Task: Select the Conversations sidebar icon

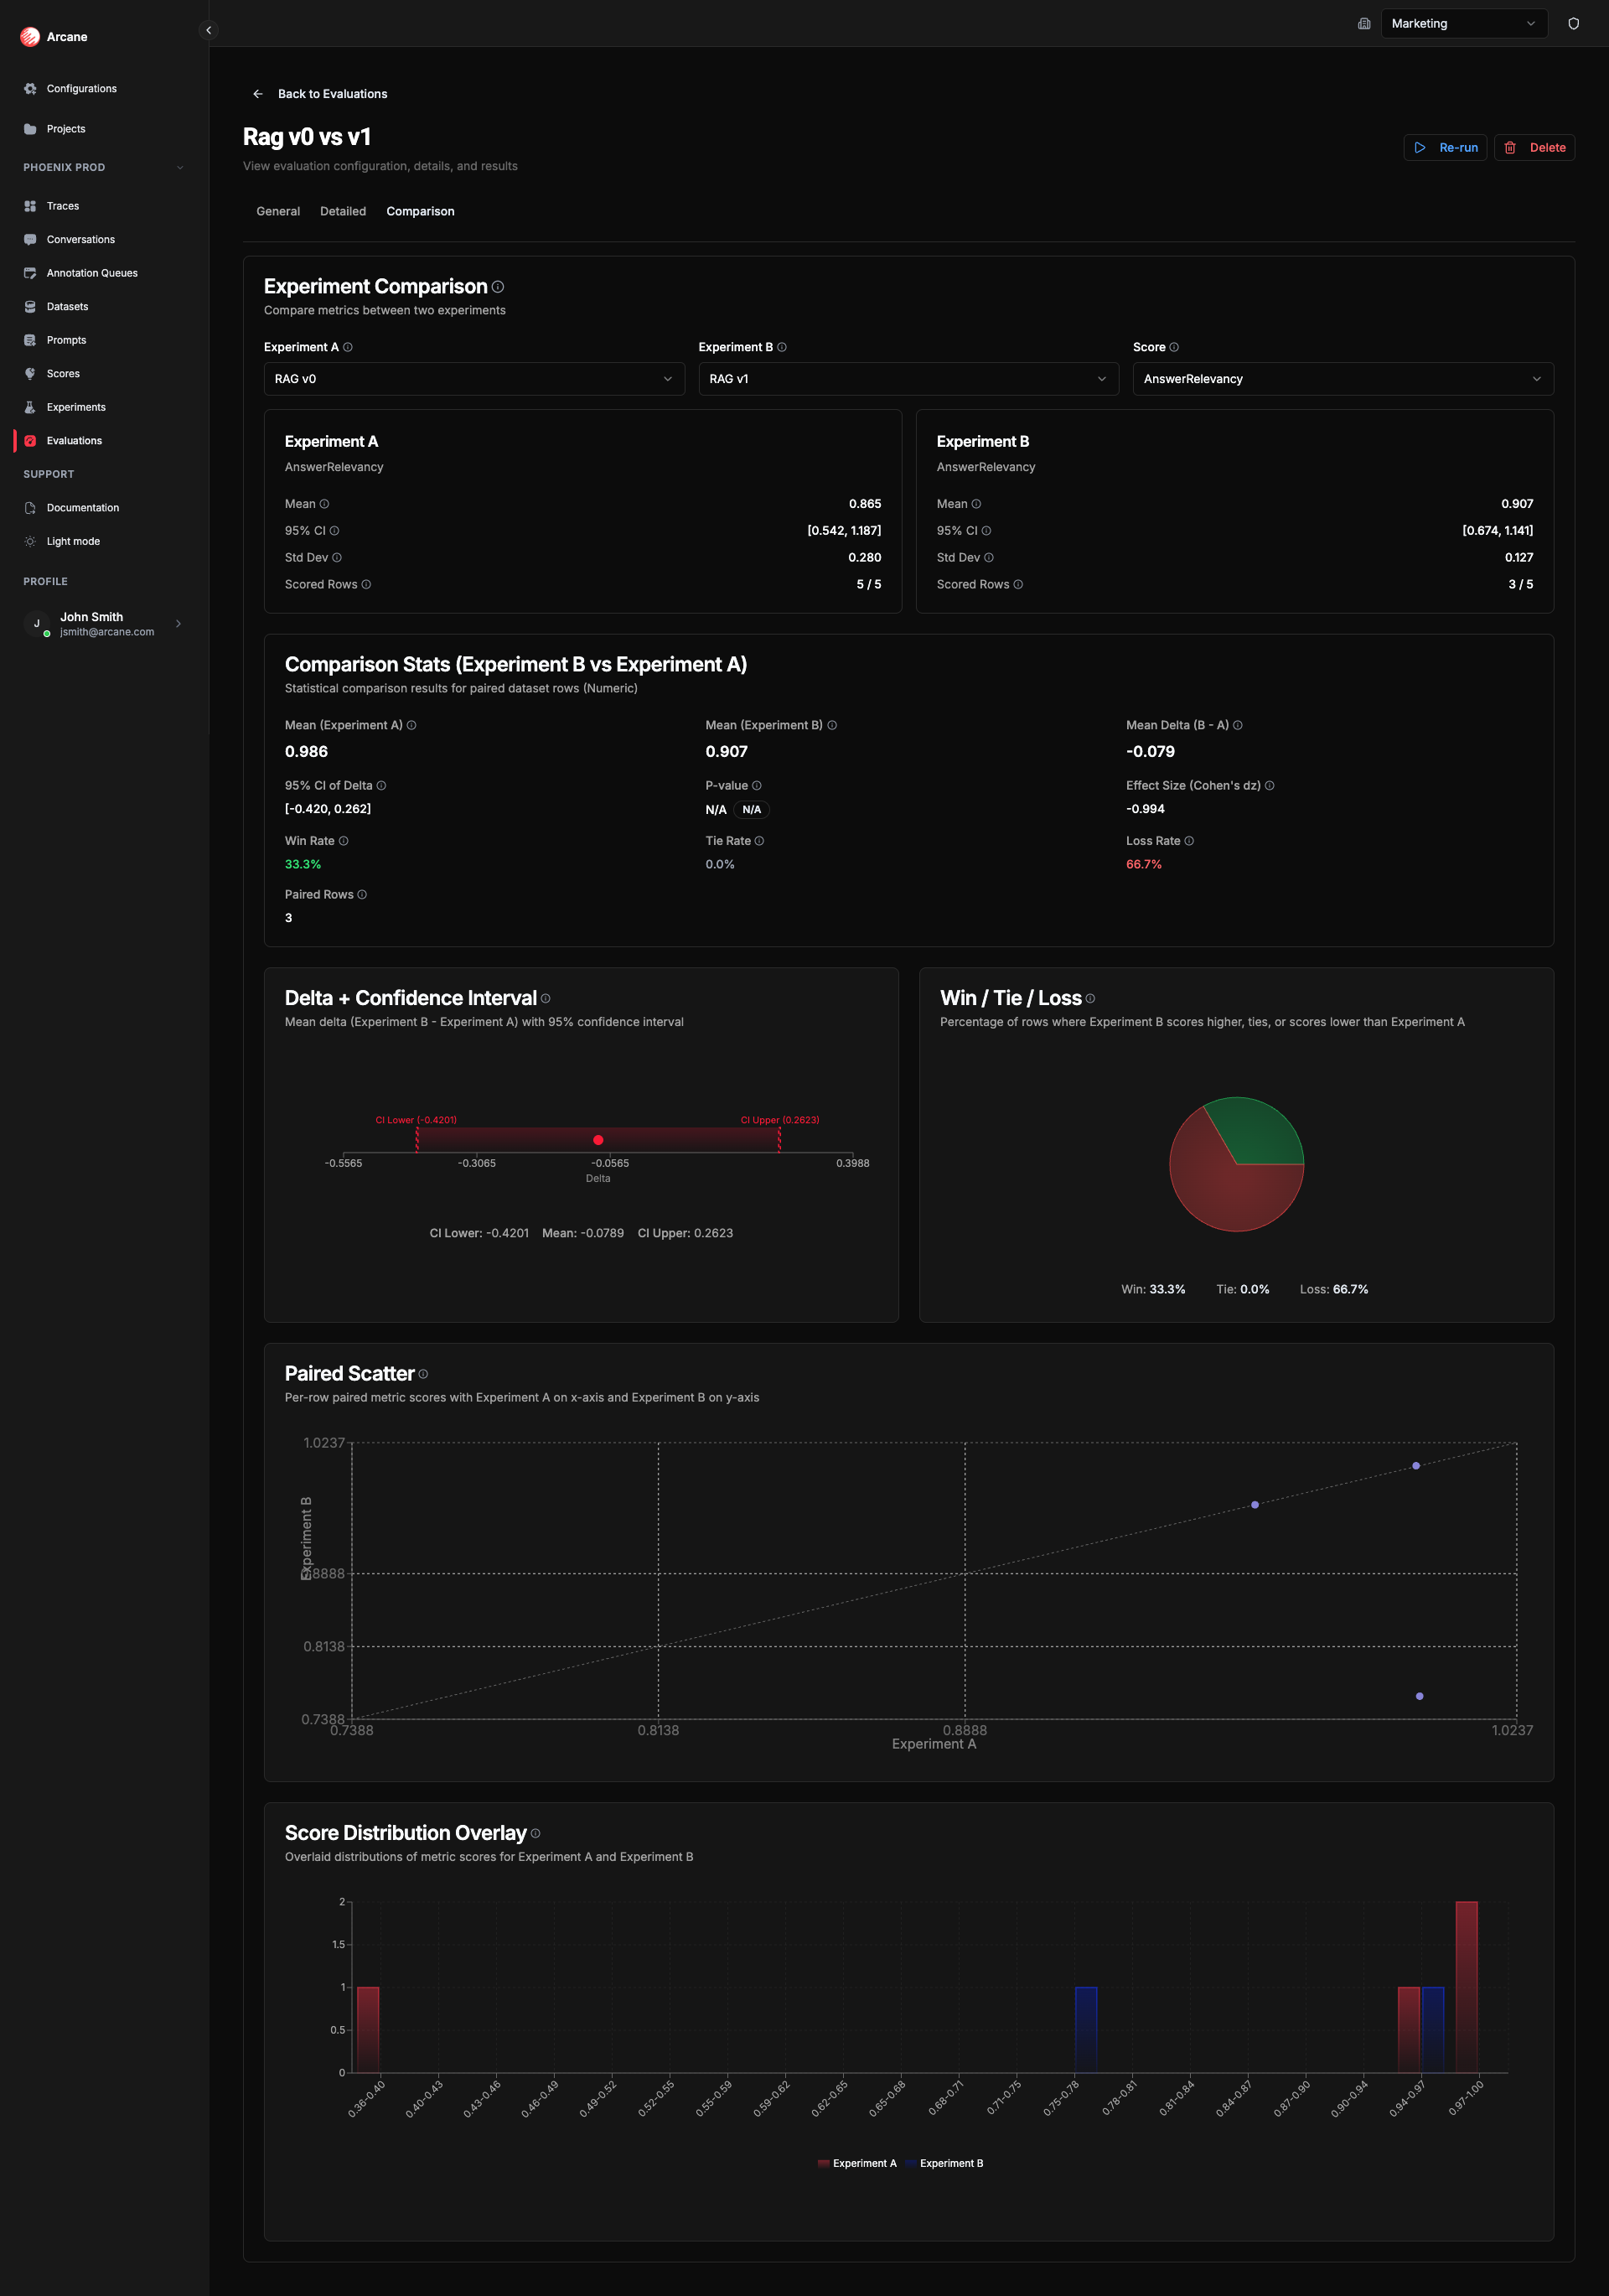Action: click(x=30, y=239)
